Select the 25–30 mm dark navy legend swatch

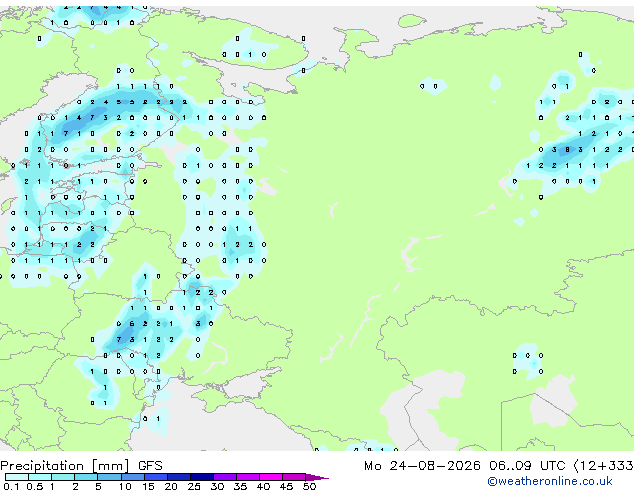tap(201, 477)
